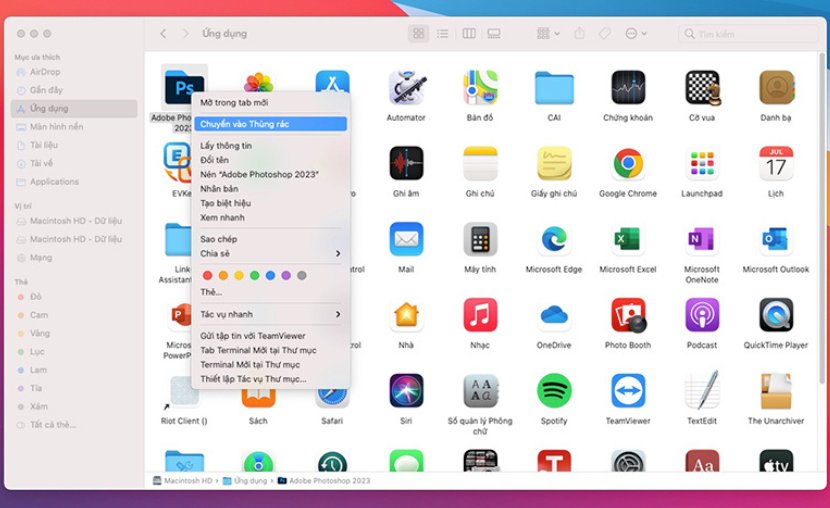Select Đổi tên in context menu
The image size is (830, 508).
(x=270, y=160)
